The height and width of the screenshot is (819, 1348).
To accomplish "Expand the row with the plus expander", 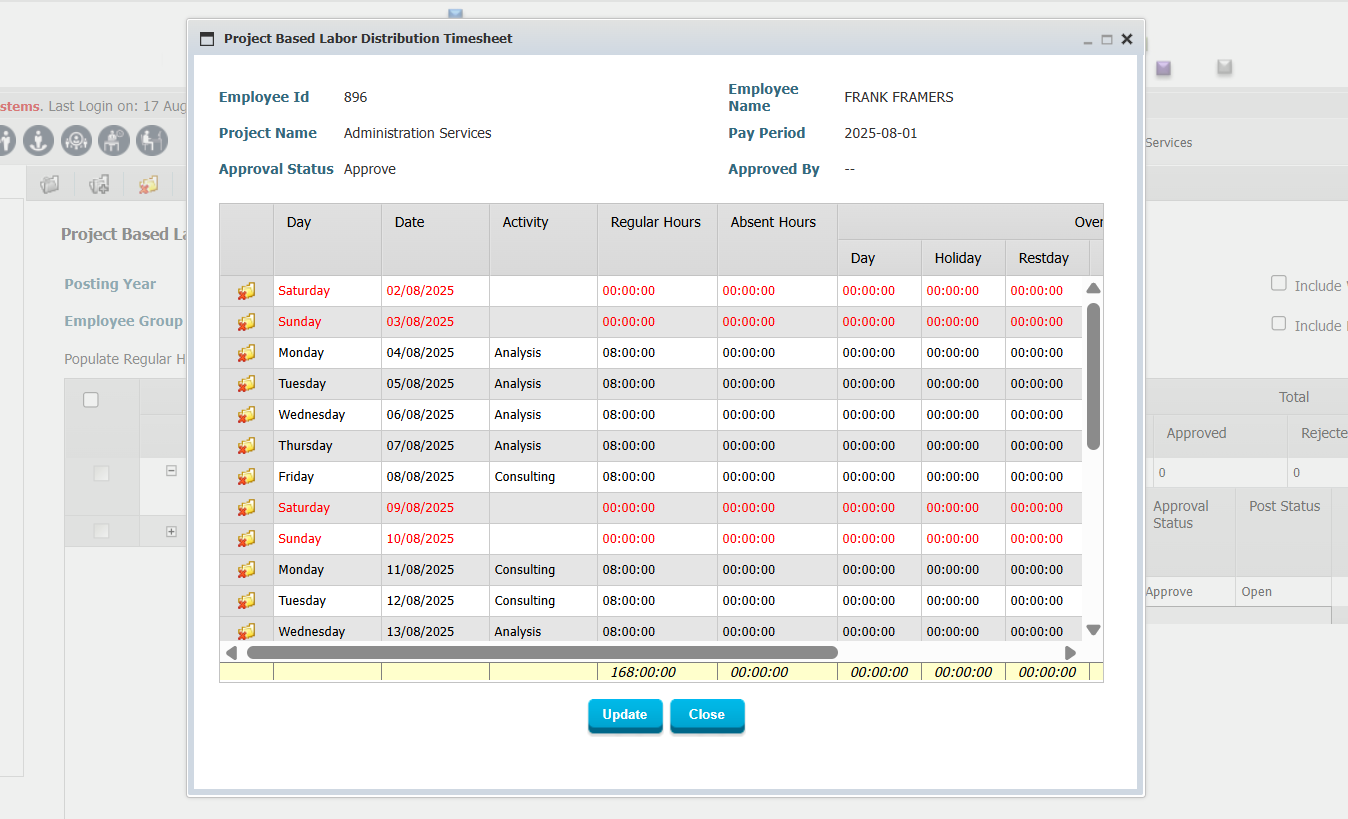I will click(171, 532).
